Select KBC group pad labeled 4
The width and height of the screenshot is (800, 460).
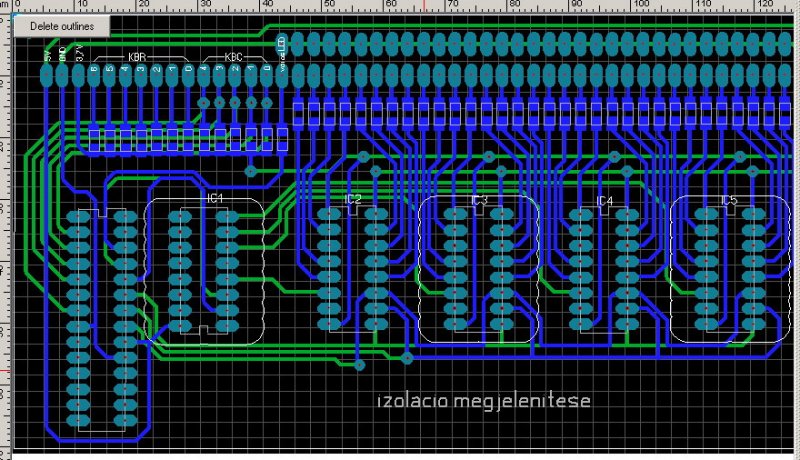coord(204,75)
